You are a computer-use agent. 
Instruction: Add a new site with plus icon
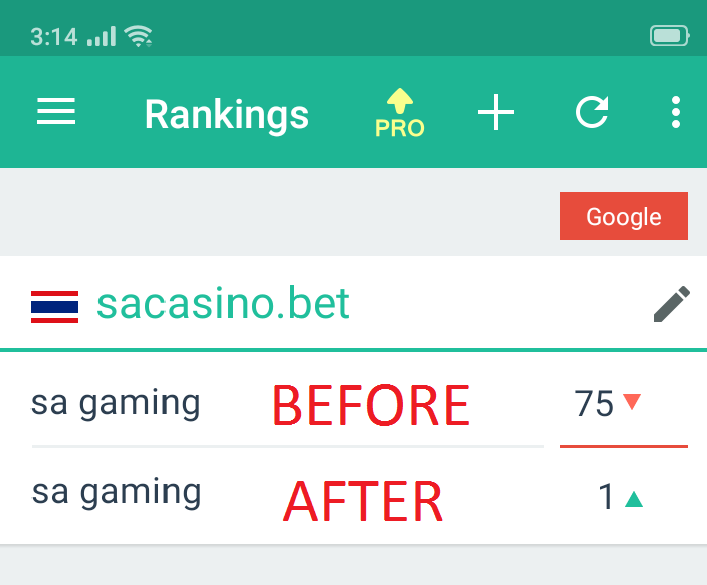coord(495,113)
